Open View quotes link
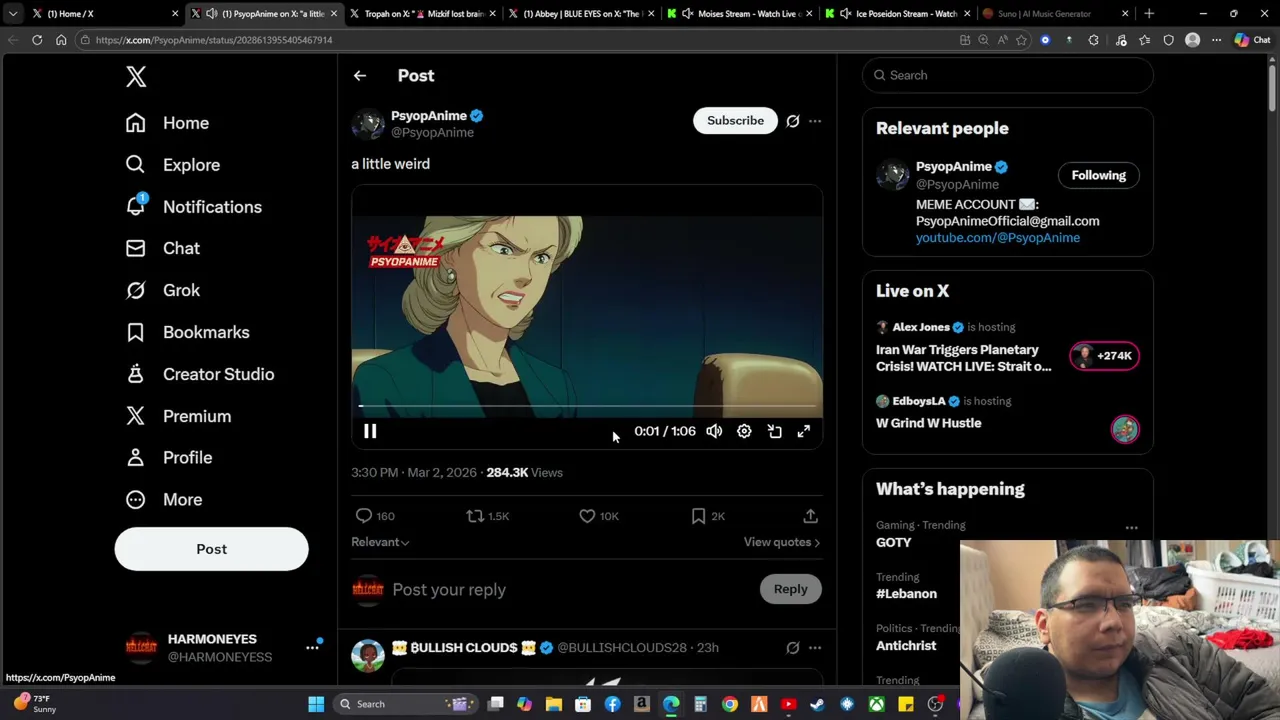 pyautogui.click(x=782, y=542)
